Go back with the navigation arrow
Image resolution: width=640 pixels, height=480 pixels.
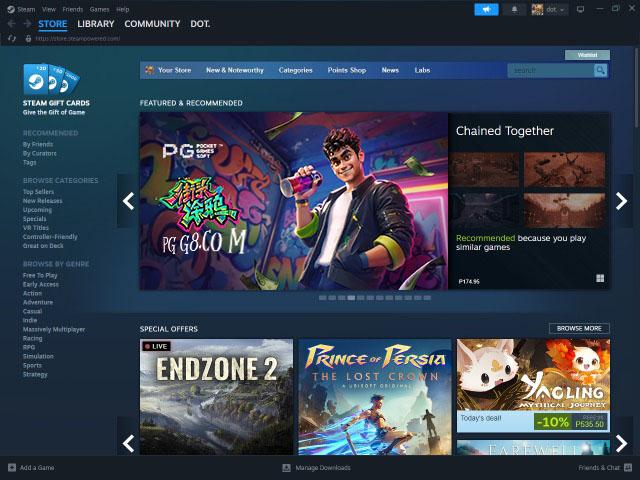(11, 24)
